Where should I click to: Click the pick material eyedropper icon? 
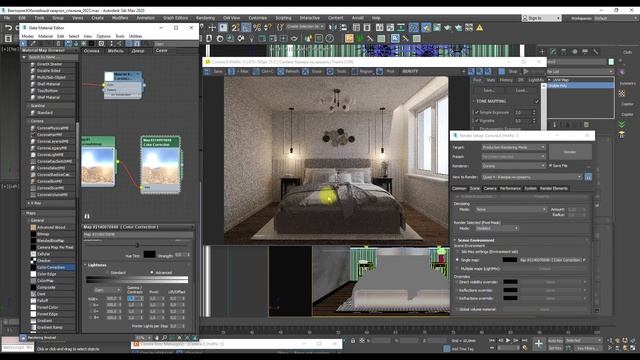[x=33, y=44]
